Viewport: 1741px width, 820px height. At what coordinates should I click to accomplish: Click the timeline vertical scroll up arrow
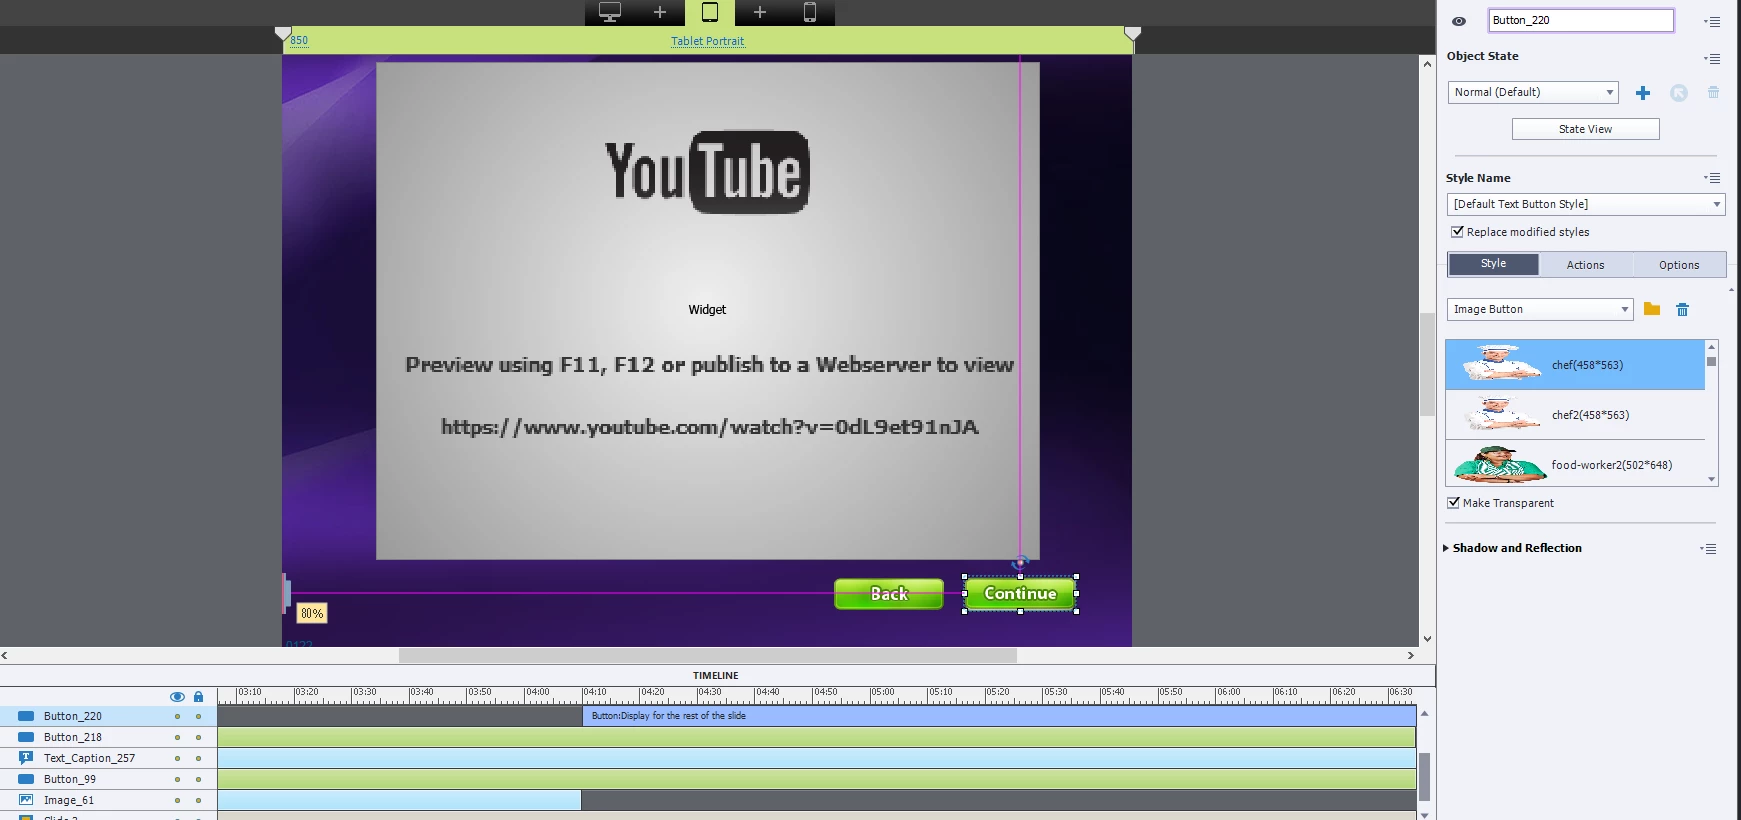(x=1424, y=713)
